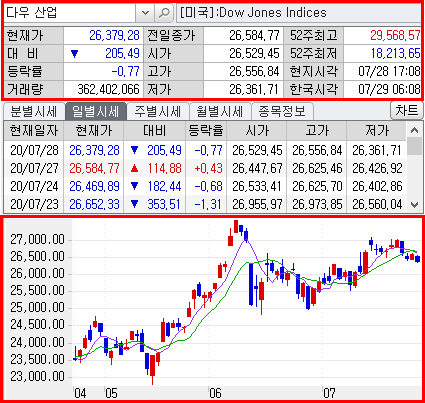Click the table scrollbar up arrow

click(414, 130)
